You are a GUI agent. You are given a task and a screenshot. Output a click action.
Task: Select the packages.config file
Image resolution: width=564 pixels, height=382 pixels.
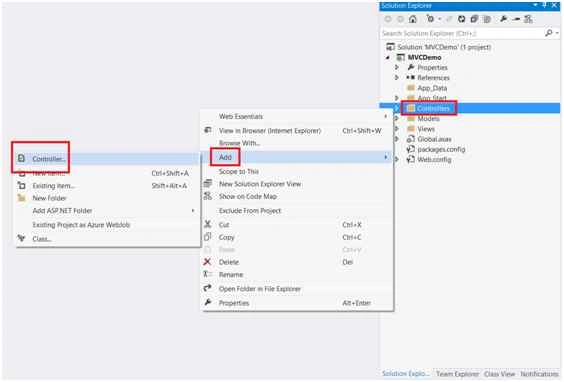pyautogui.click(x=441, y=149)
